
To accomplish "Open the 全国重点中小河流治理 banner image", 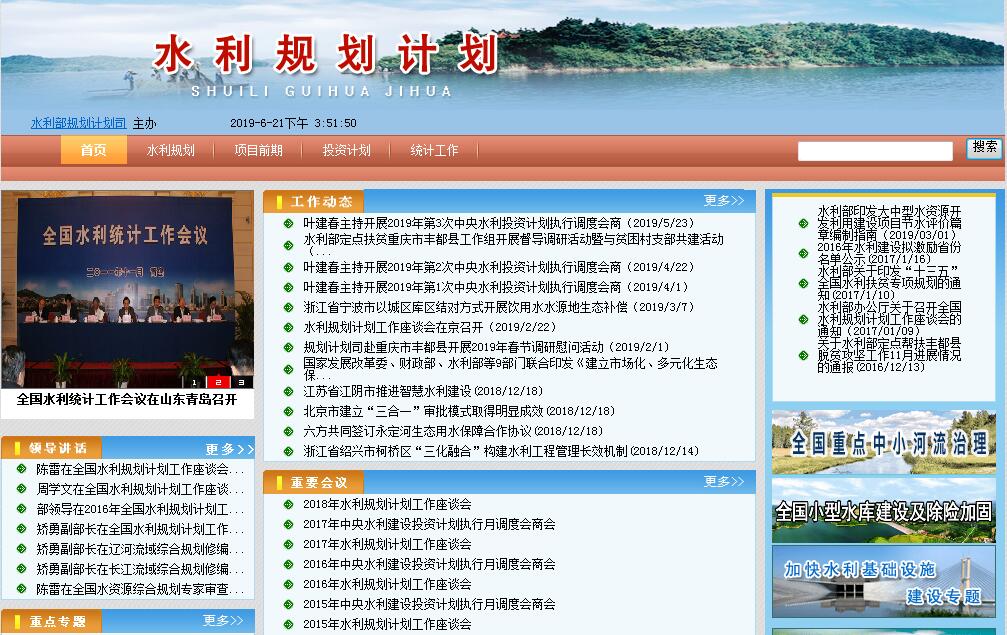I will pyautogui.click(x=883, y=442).
